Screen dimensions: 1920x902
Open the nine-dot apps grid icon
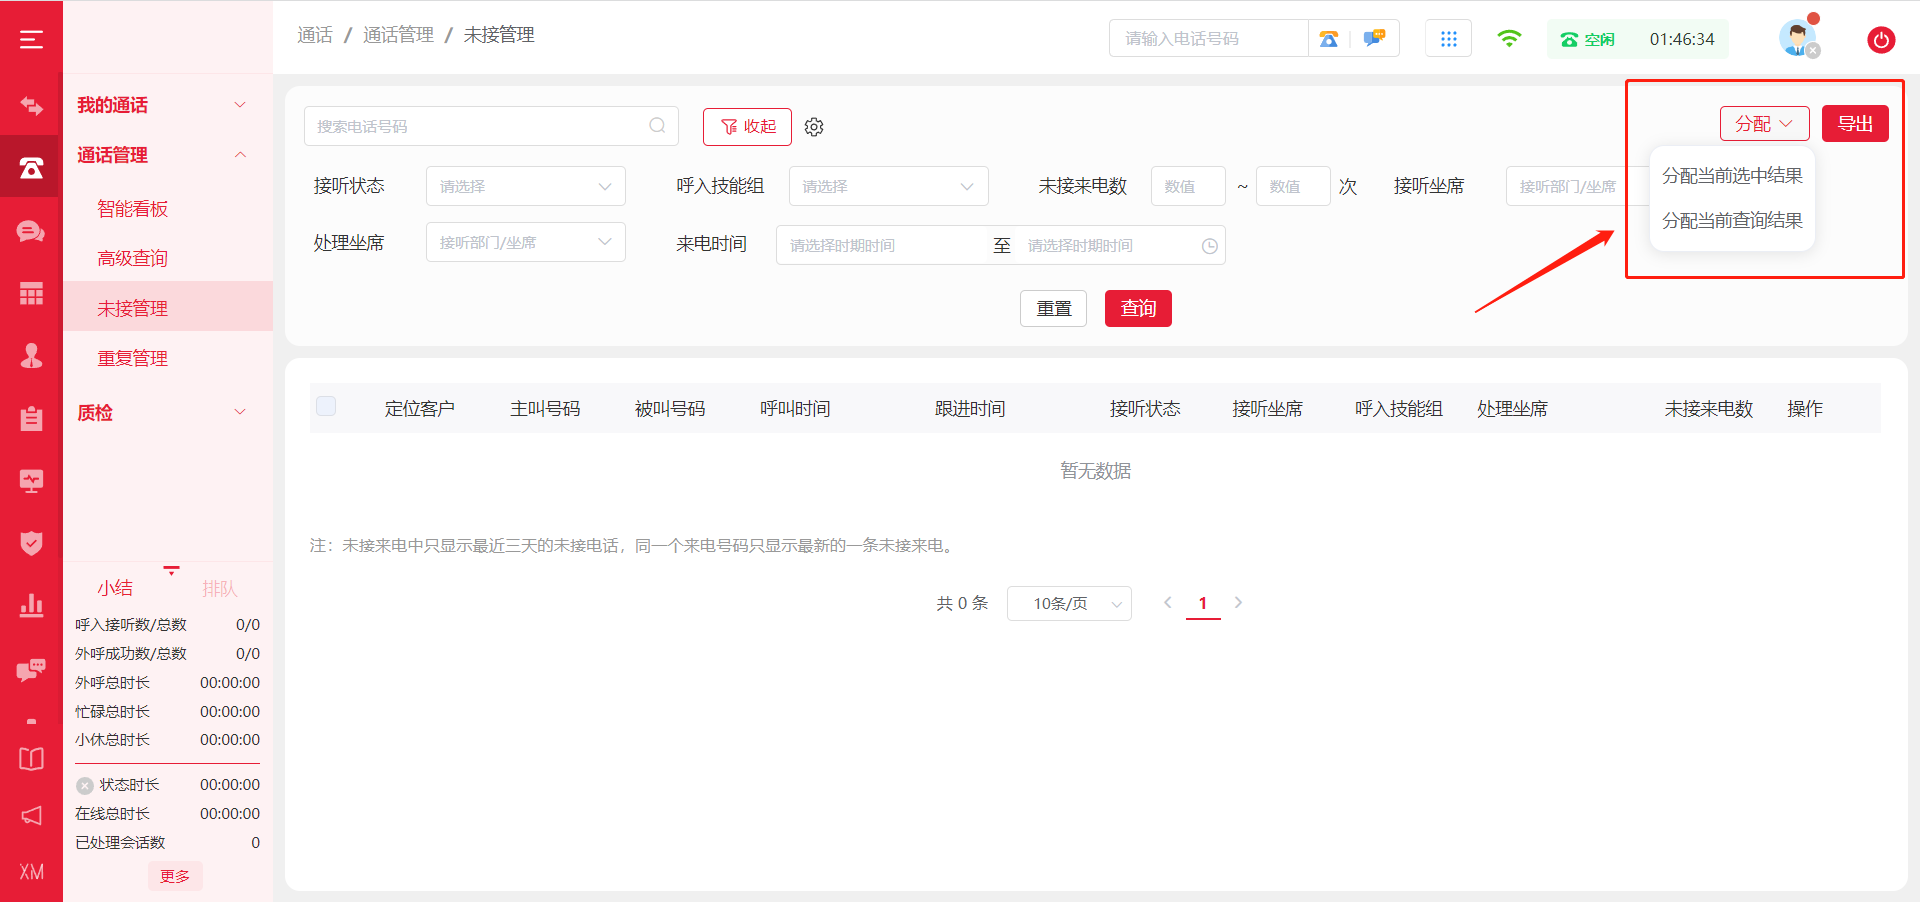(x=1448, y=39)
